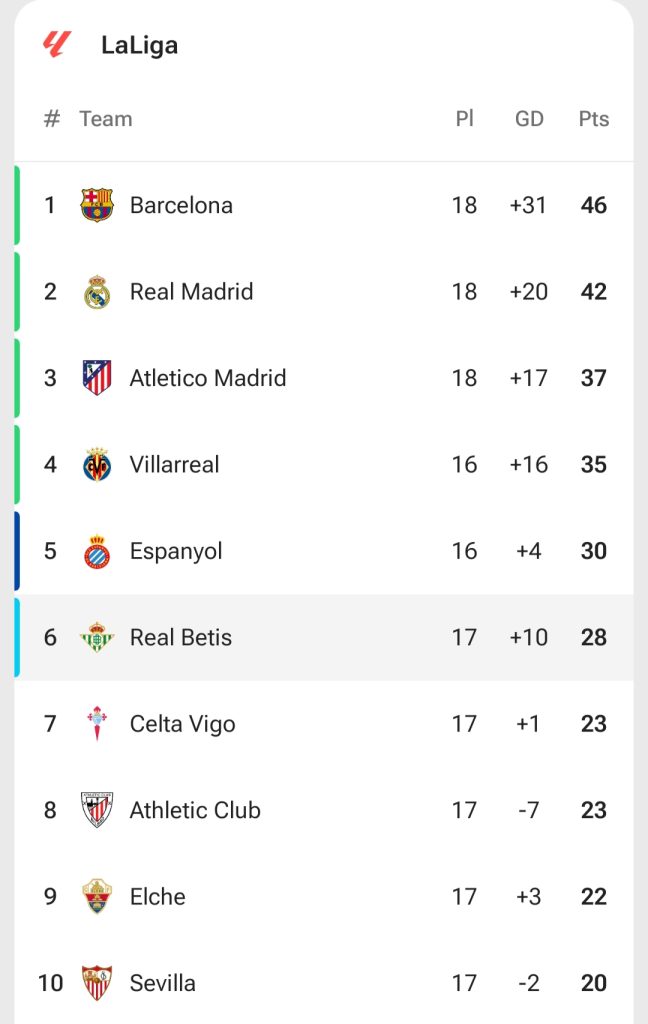
Task: Click the Barcelona club crest
Action: pyautogui.click(x=97, y=205)
